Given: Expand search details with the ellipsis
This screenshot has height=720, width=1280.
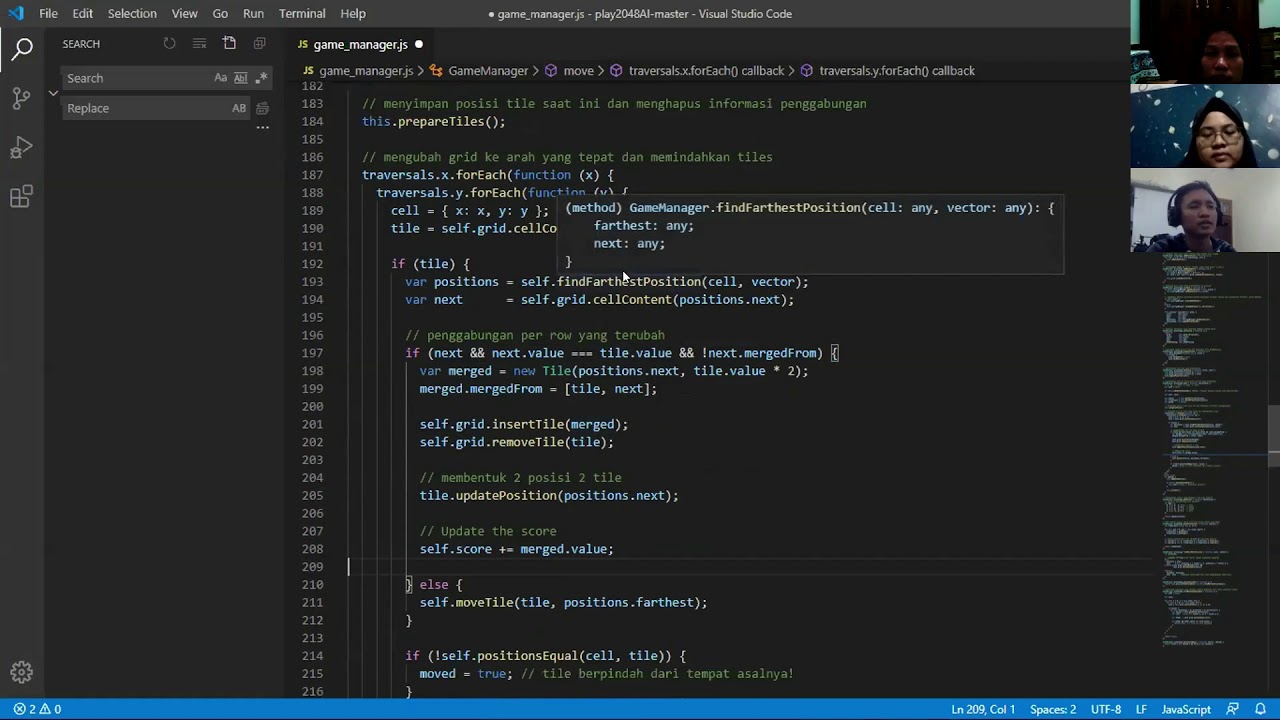Looking at the screenshot, I should [262, 128].
